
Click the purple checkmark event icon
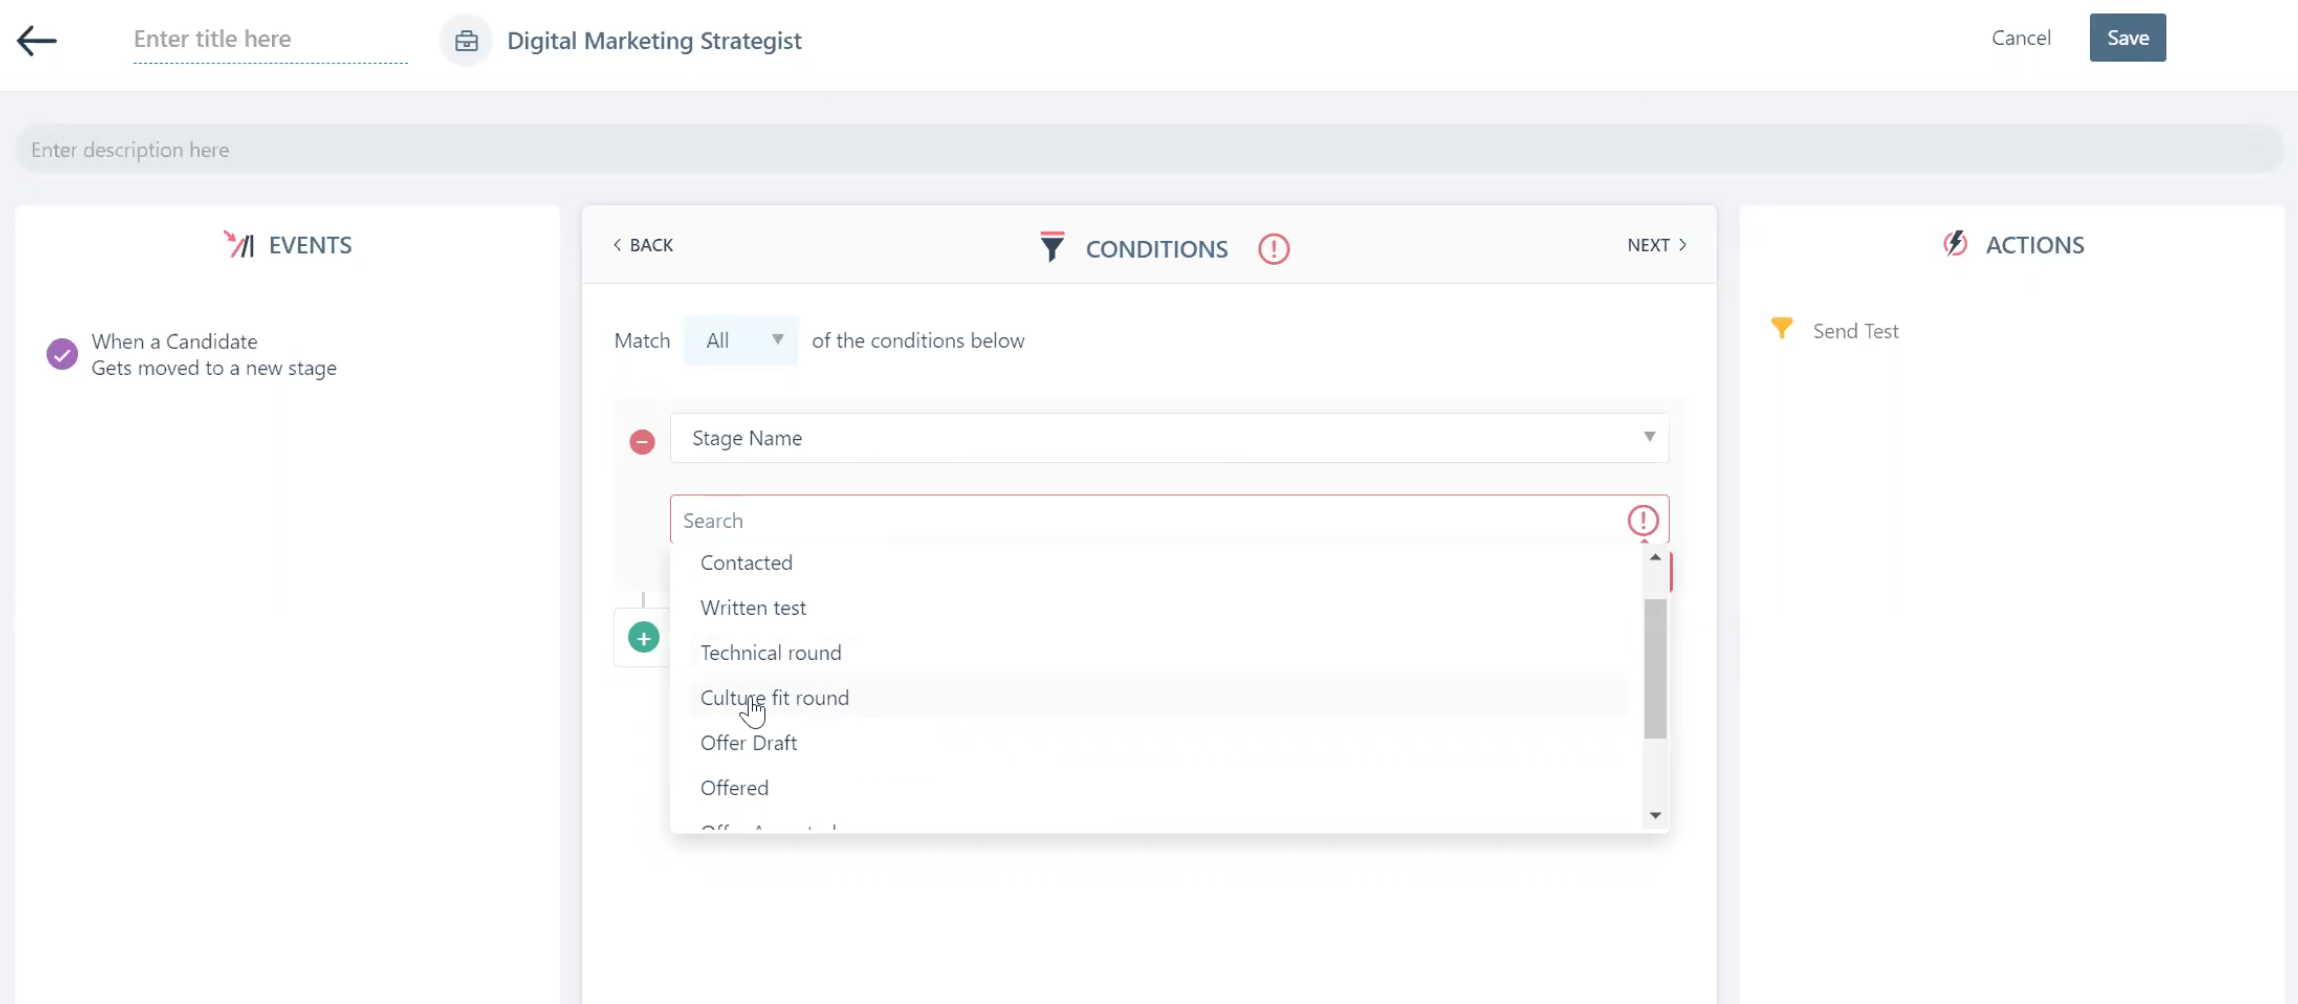point(62,354)
